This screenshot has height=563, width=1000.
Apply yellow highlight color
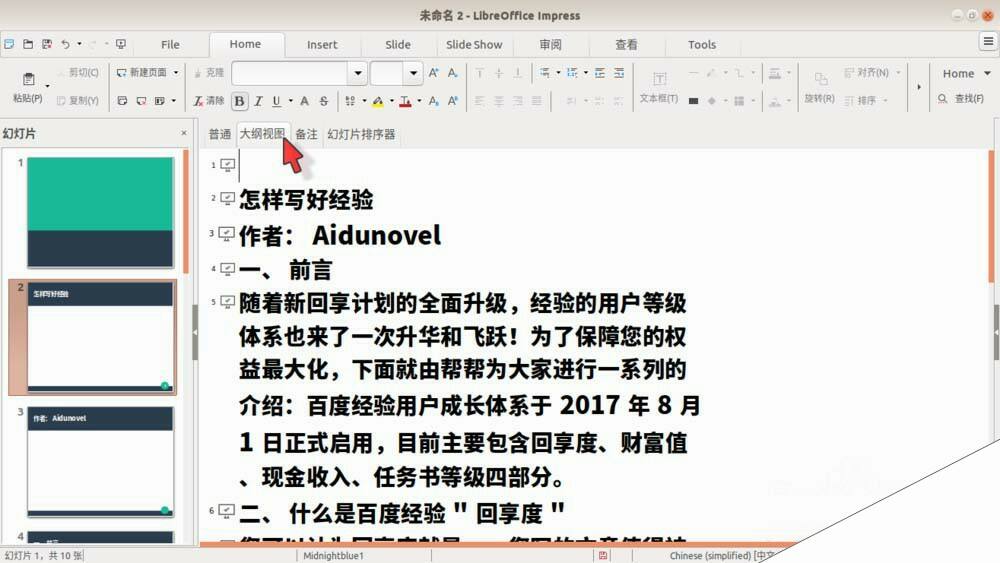click(x=378, y=101)
